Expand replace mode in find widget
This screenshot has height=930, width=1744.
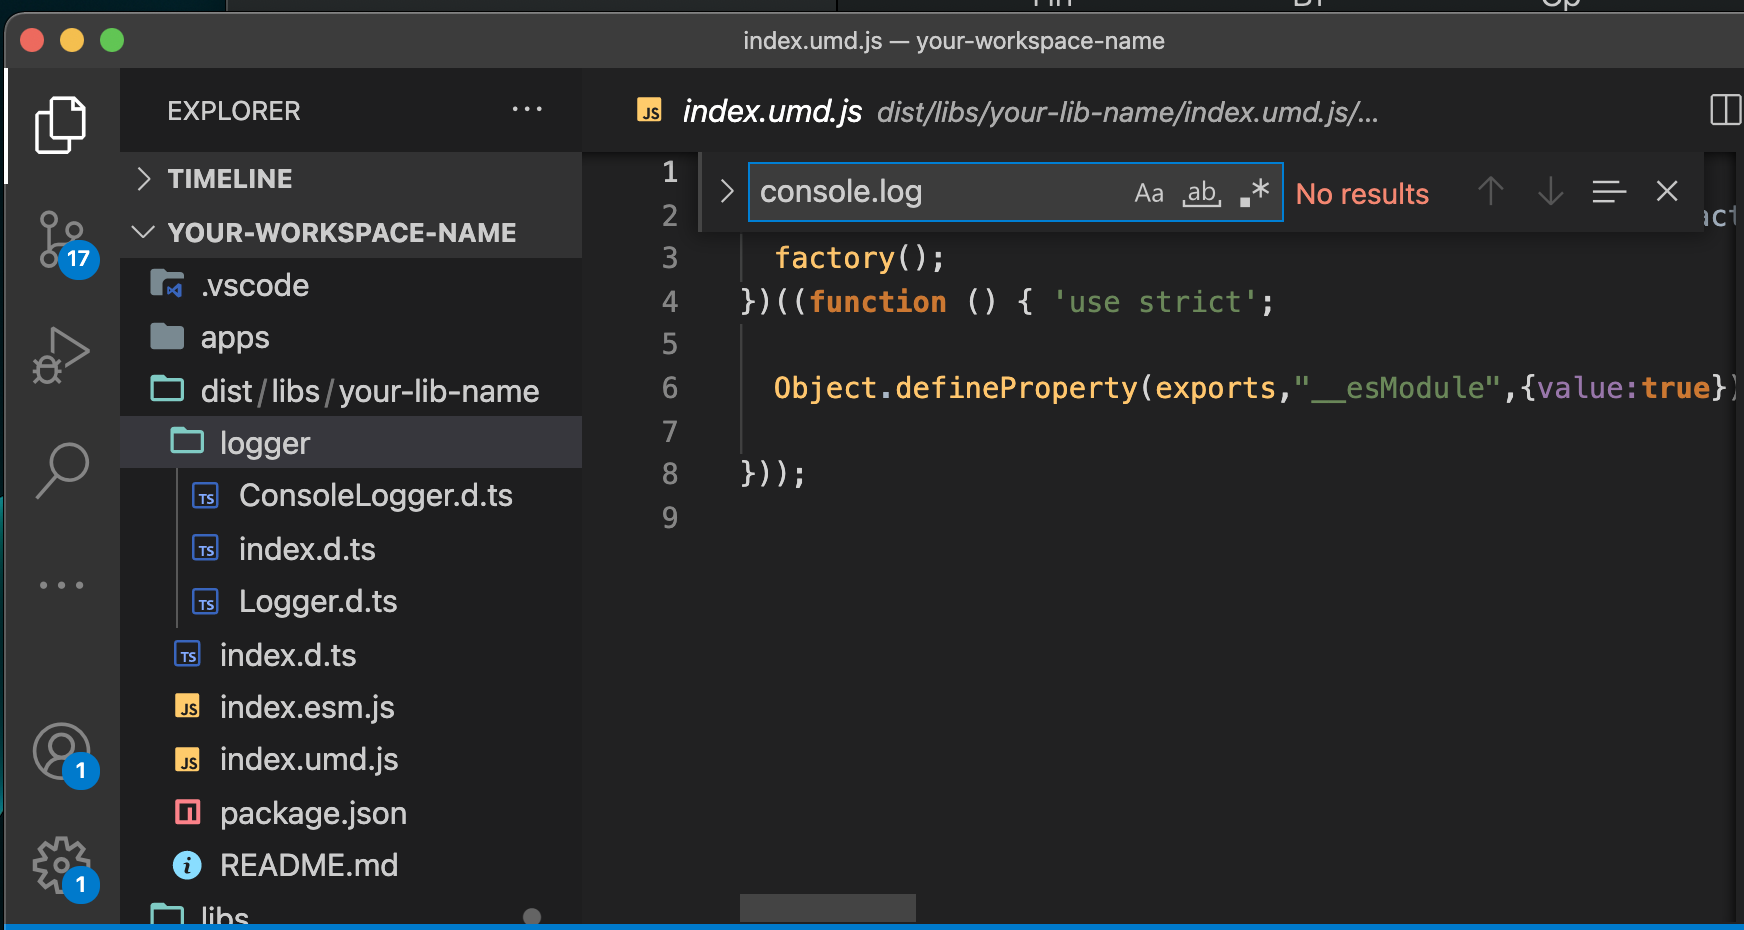(727, 191)
